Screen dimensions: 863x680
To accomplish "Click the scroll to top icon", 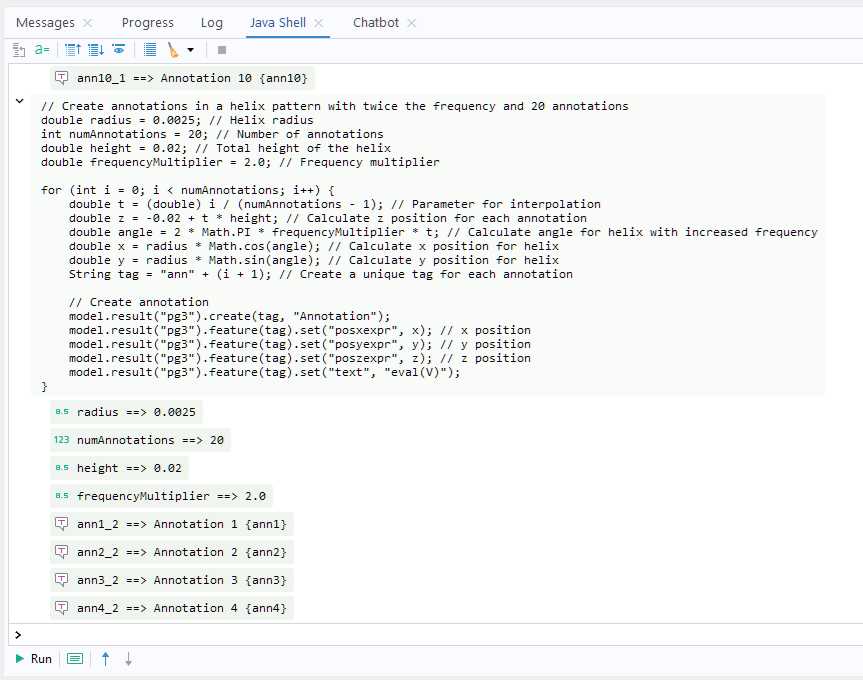I will [72, 49].
